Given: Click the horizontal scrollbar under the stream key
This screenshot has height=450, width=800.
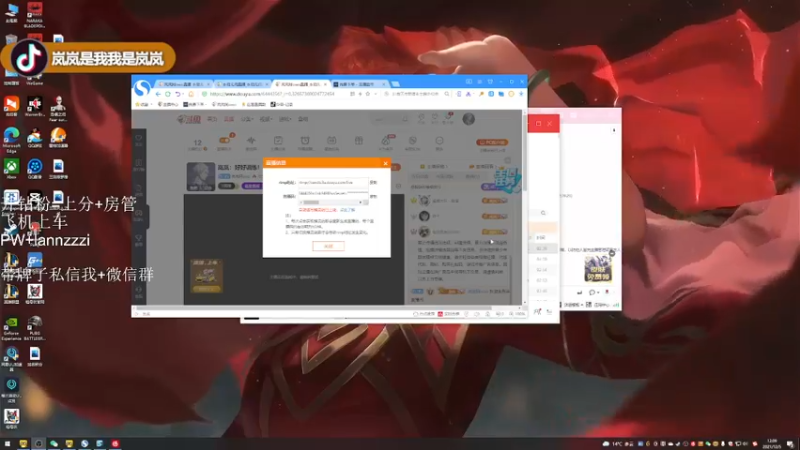Looking at the screenshot, I should pyautogui.click(x=333, y=203).
